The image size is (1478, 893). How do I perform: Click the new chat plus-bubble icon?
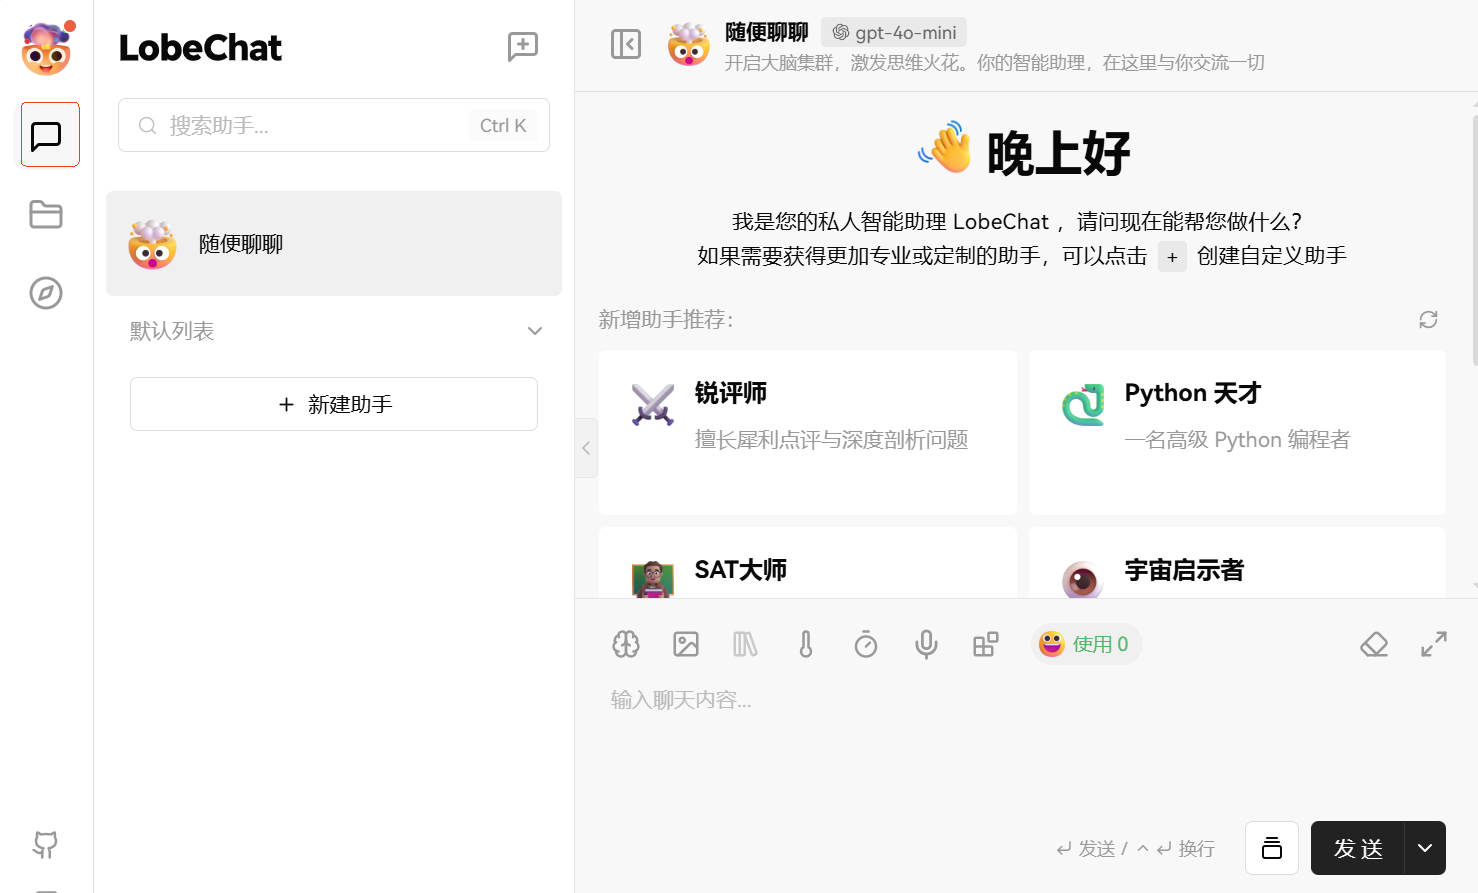point(522,47)
